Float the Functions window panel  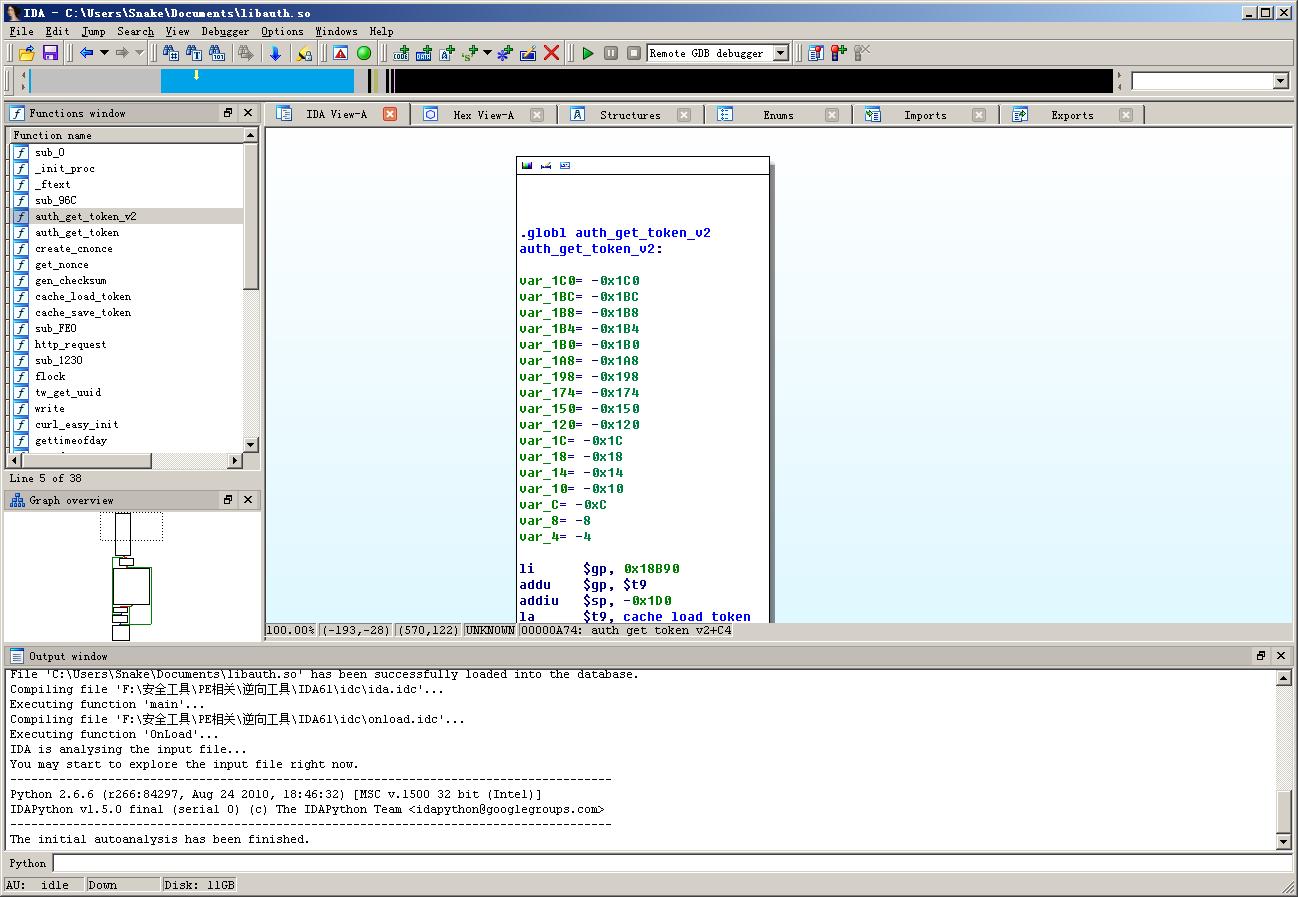tap(228, 113)
